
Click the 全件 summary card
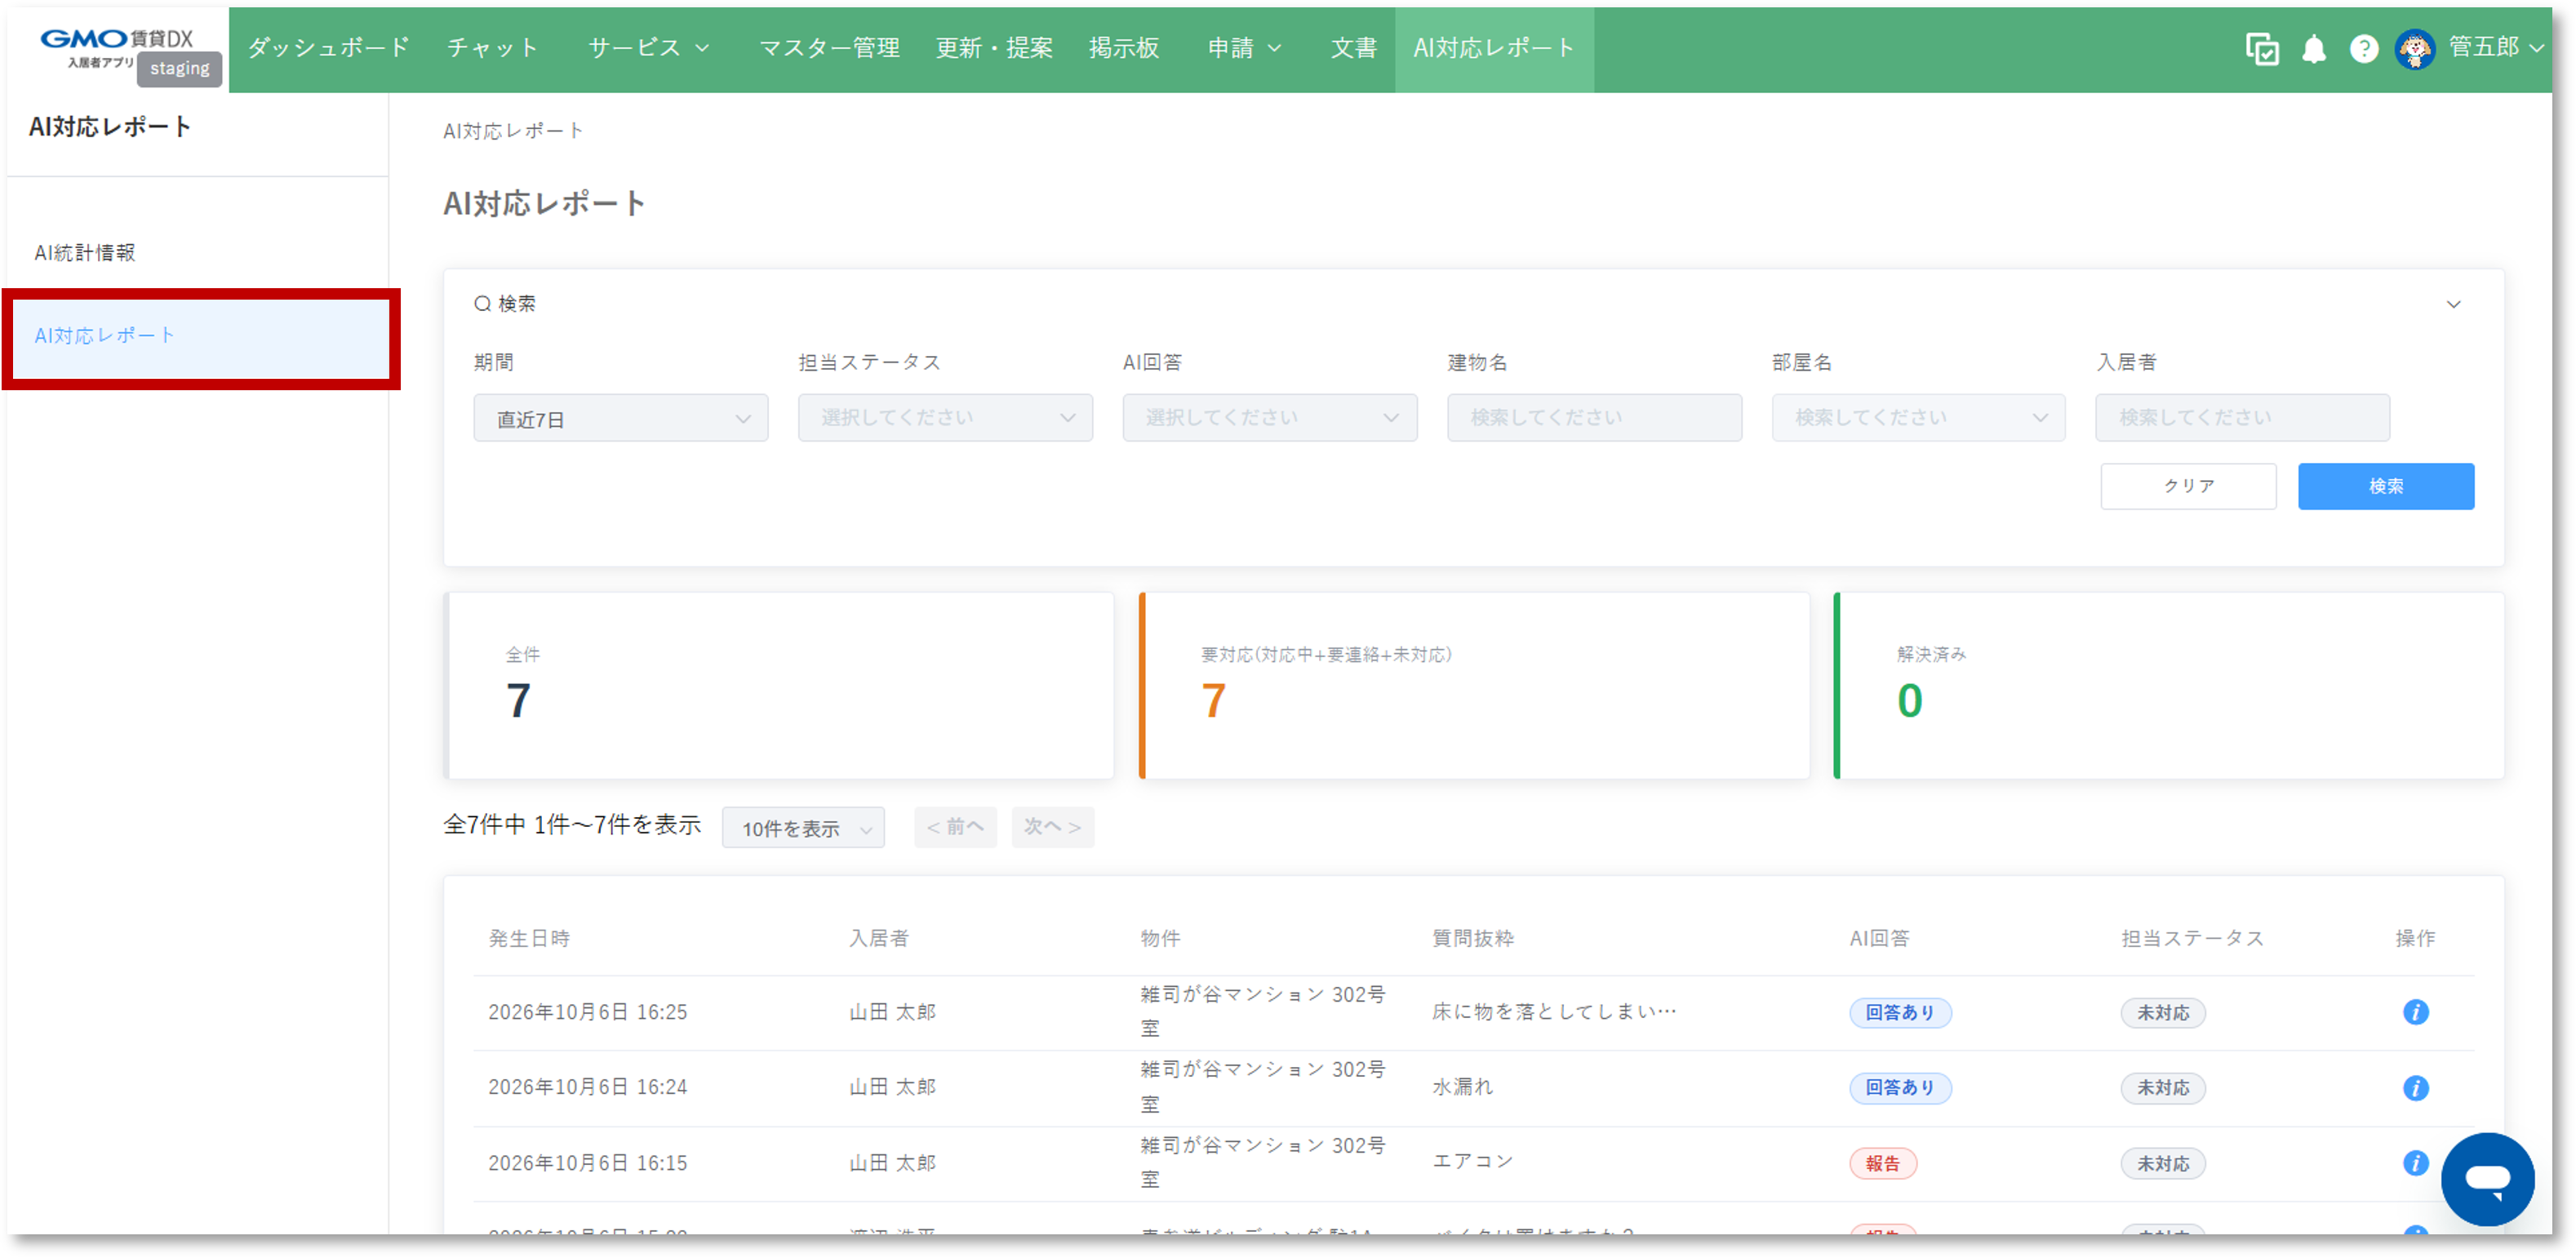pos(779,685)
